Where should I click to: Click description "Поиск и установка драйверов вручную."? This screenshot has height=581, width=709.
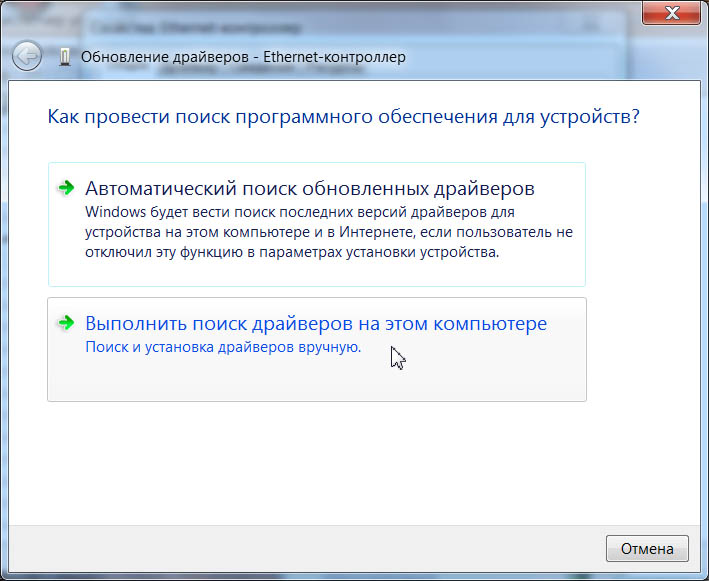(x=223, y=347)
